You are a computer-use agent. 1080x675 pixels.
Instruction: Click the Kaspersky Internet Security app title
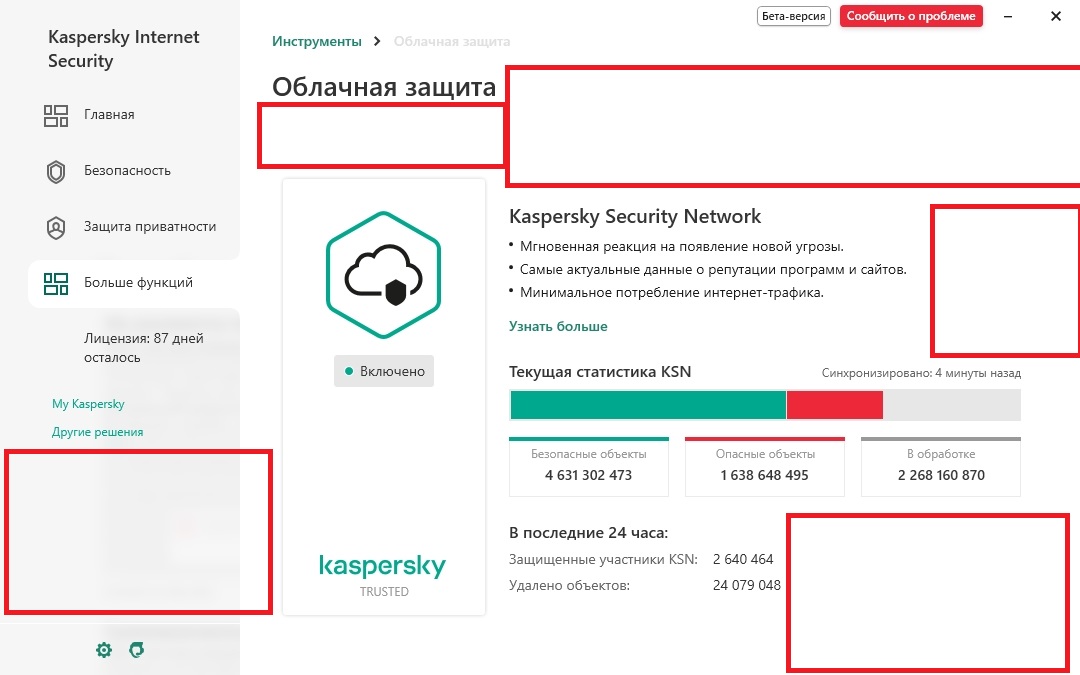click(124, 49)
